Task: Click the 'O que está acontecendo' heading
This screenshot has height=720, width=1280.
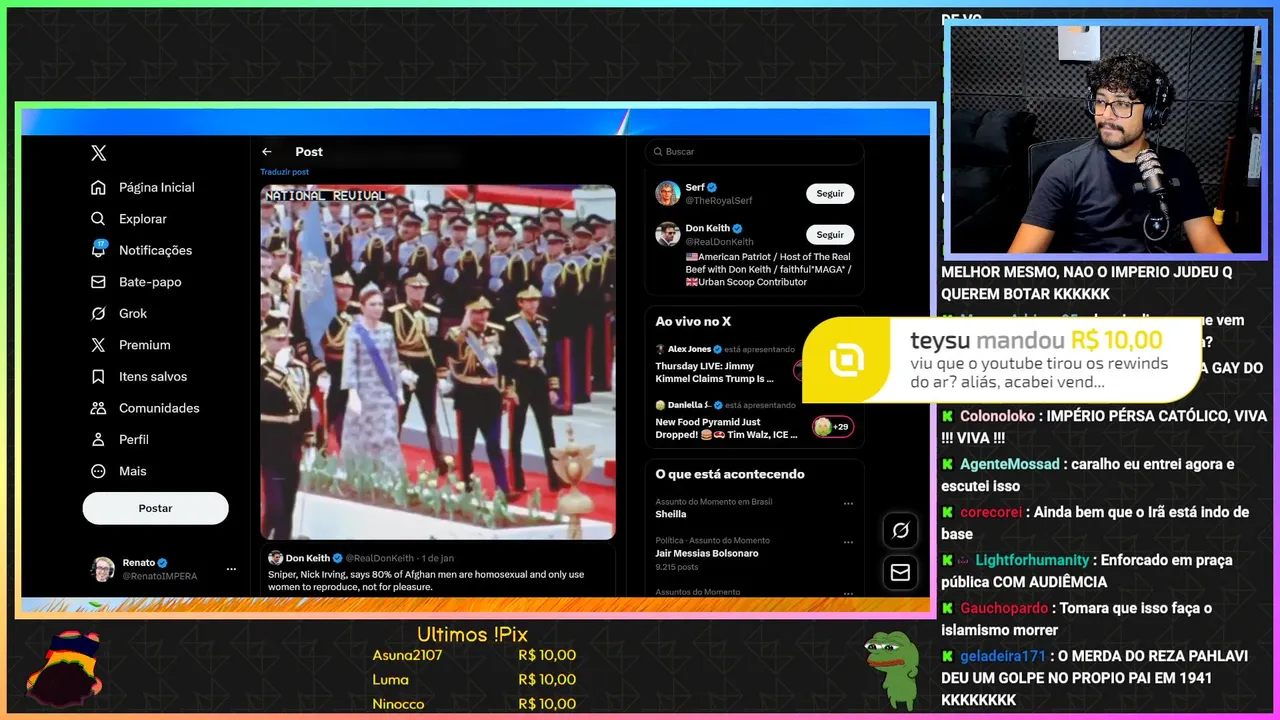Action: tap(730, 474)
